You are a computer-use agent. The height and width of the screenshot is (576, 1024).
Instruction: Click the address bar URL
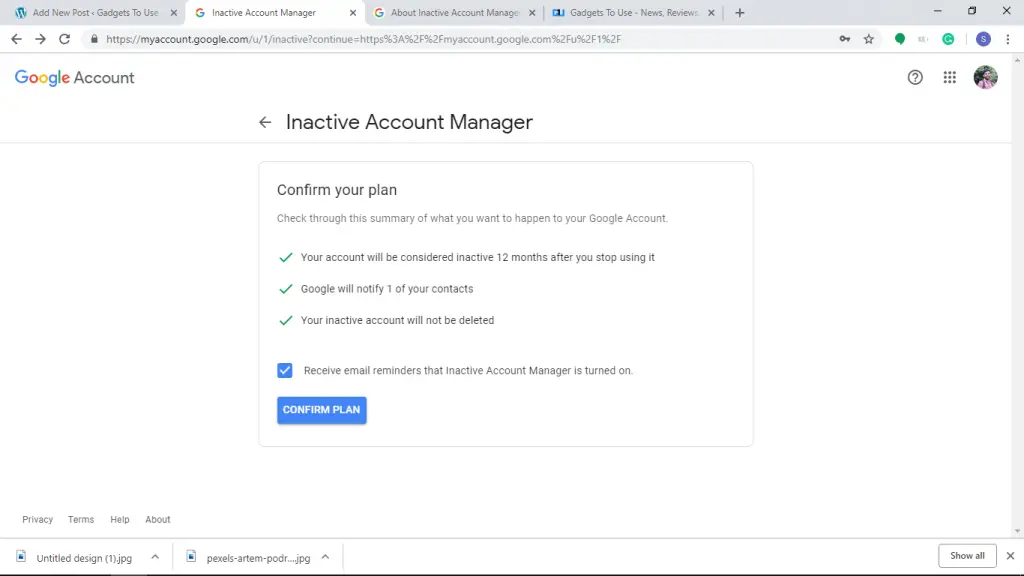click(364, 39)
